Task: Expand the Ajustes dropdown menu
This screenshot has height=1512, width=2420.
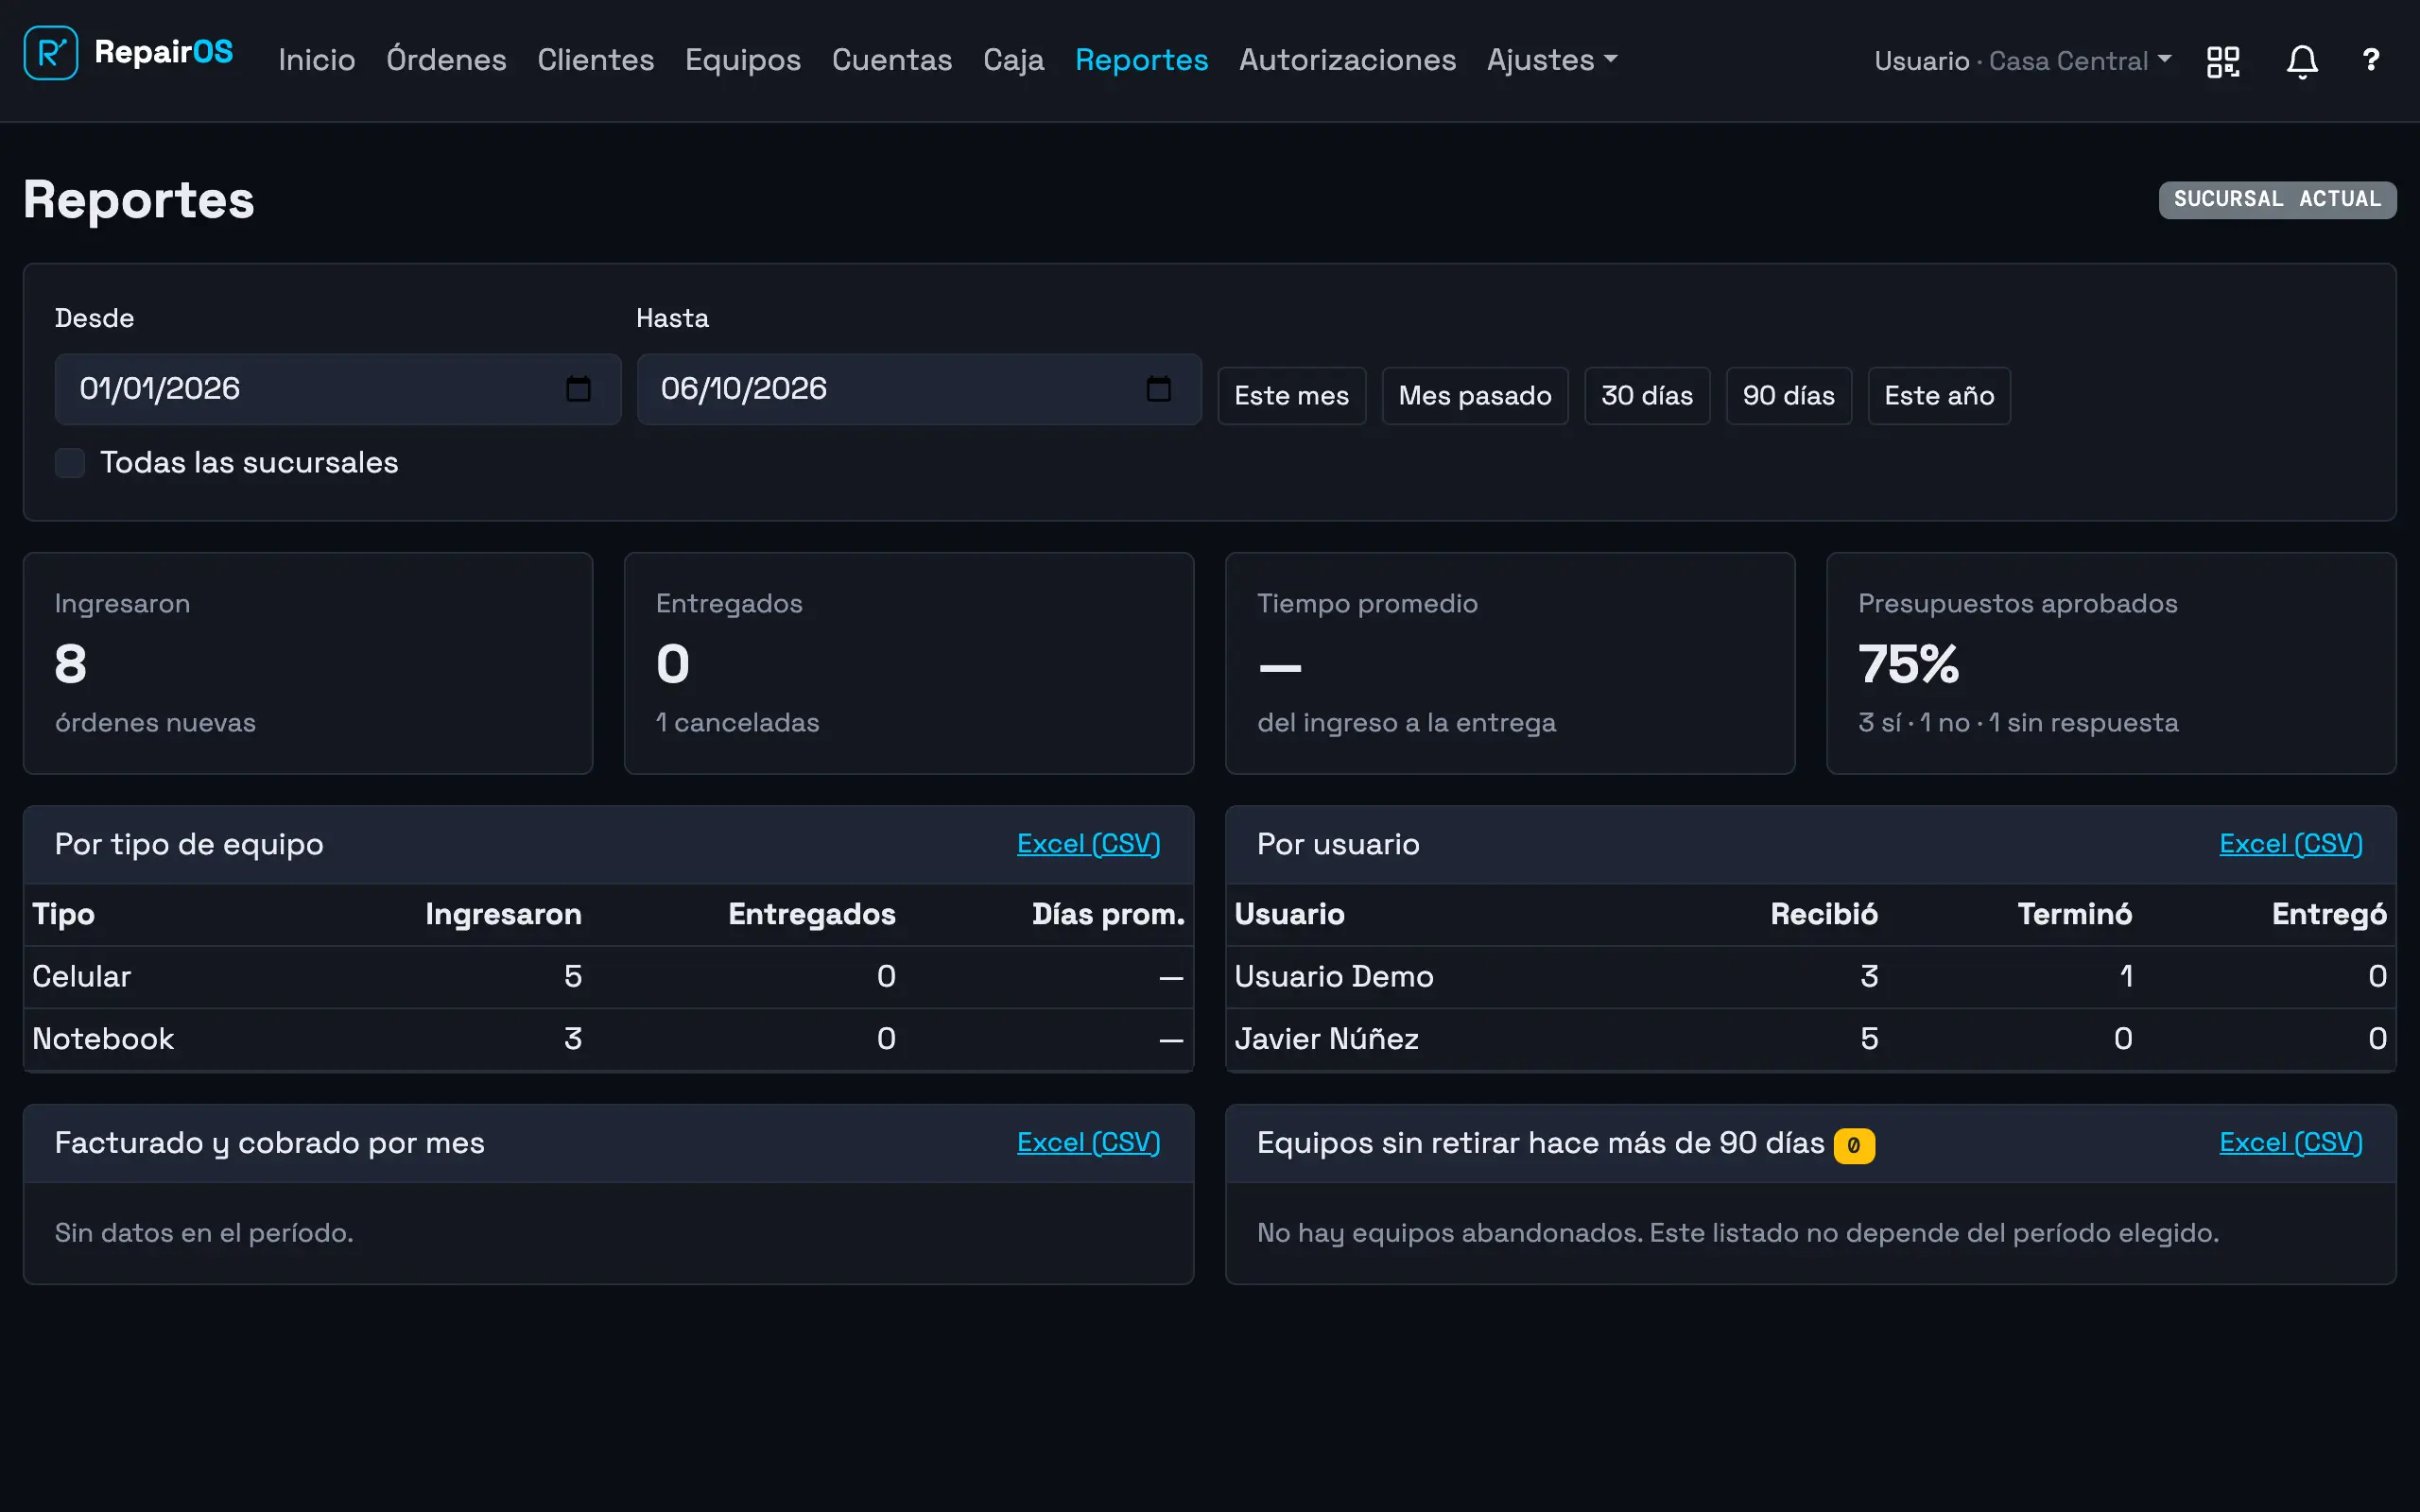Action: coord(1551,60)
